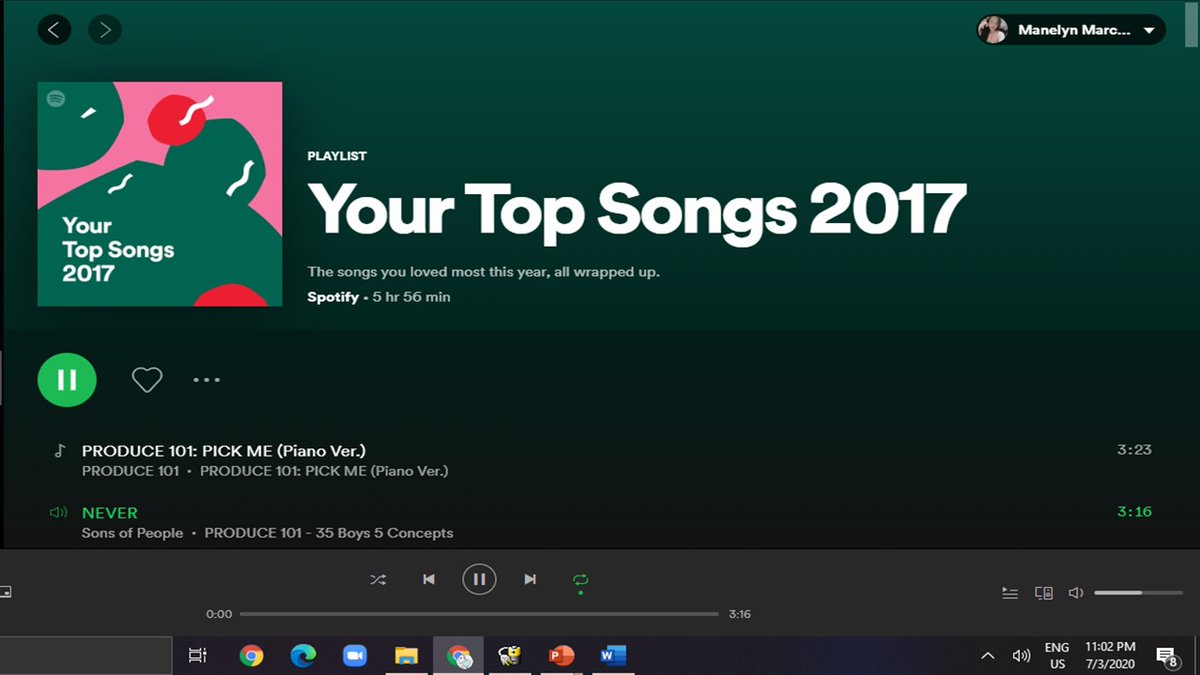Open the connect to a device menu

(x=1043, y=593)
